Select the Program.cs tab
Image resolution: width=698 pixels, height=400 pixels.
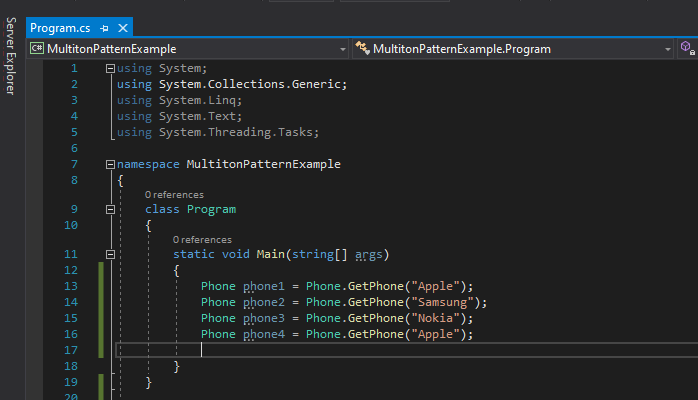pyautogui.click(x=60, y=28)
